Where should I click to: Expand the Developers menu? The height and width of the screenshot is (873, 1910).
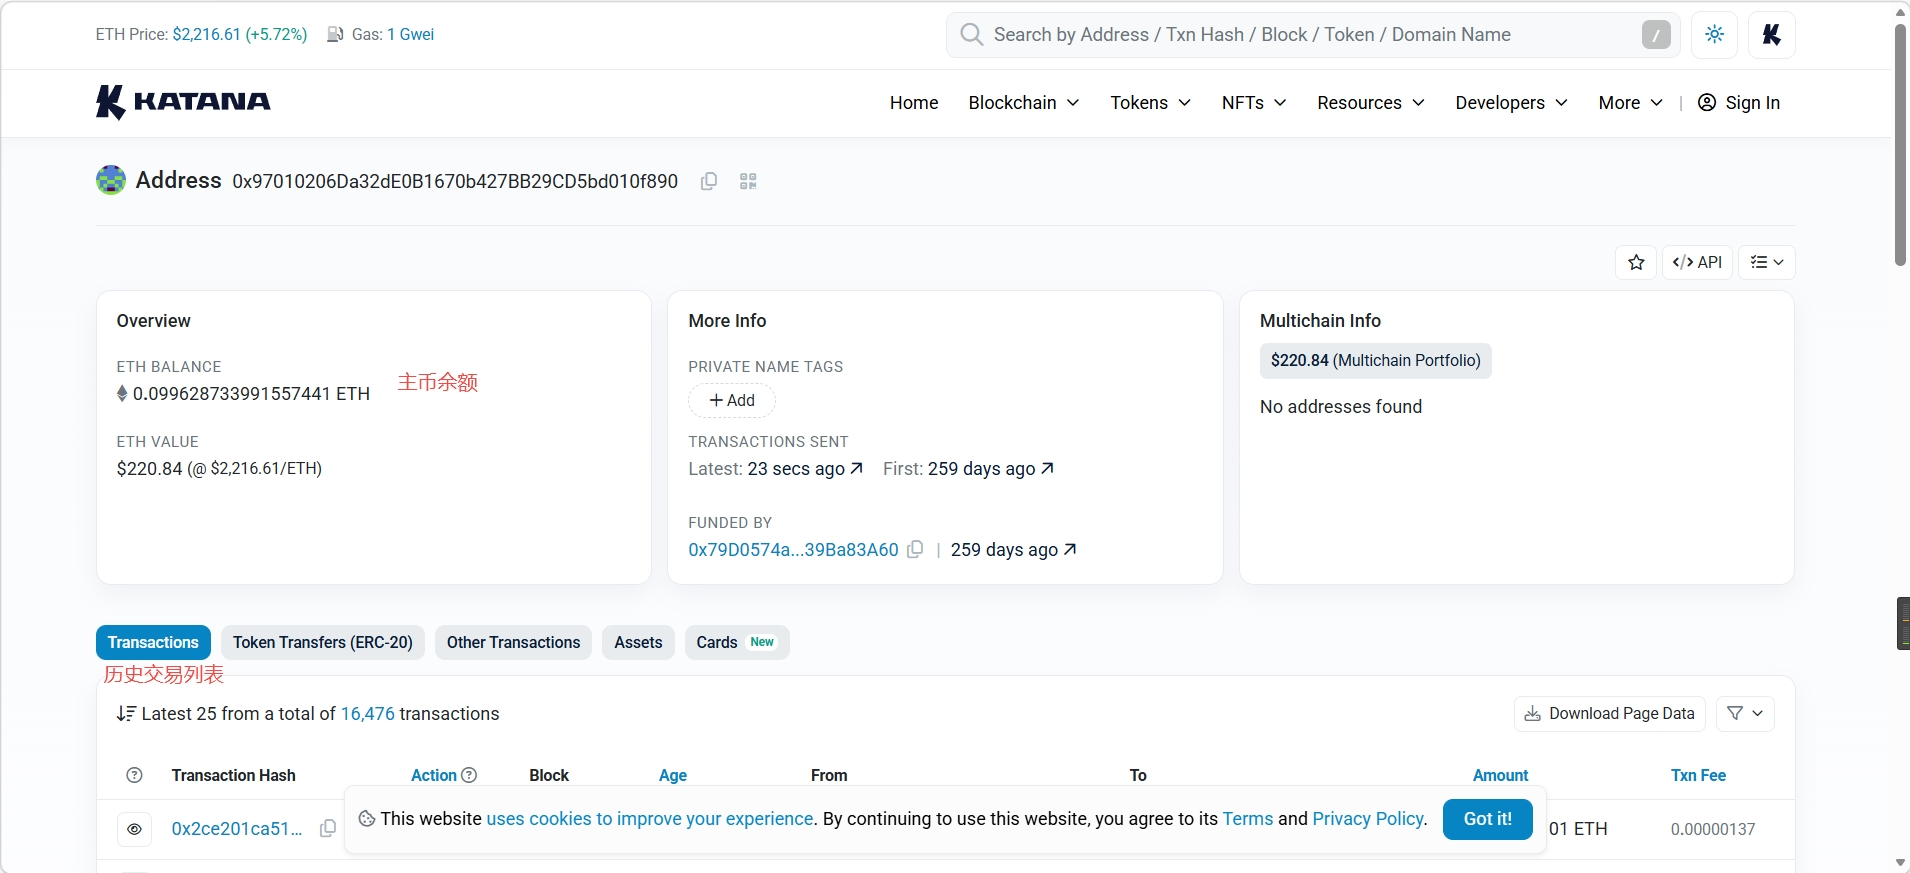coord(1511,103)
